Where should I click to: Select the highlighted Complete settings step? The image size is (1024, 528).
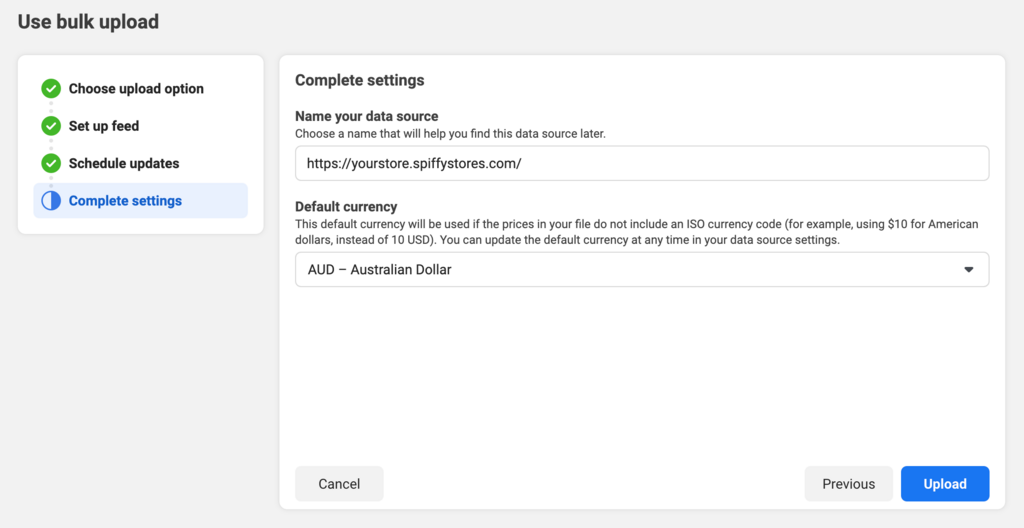pyautogui.click(x=125, y=201)
